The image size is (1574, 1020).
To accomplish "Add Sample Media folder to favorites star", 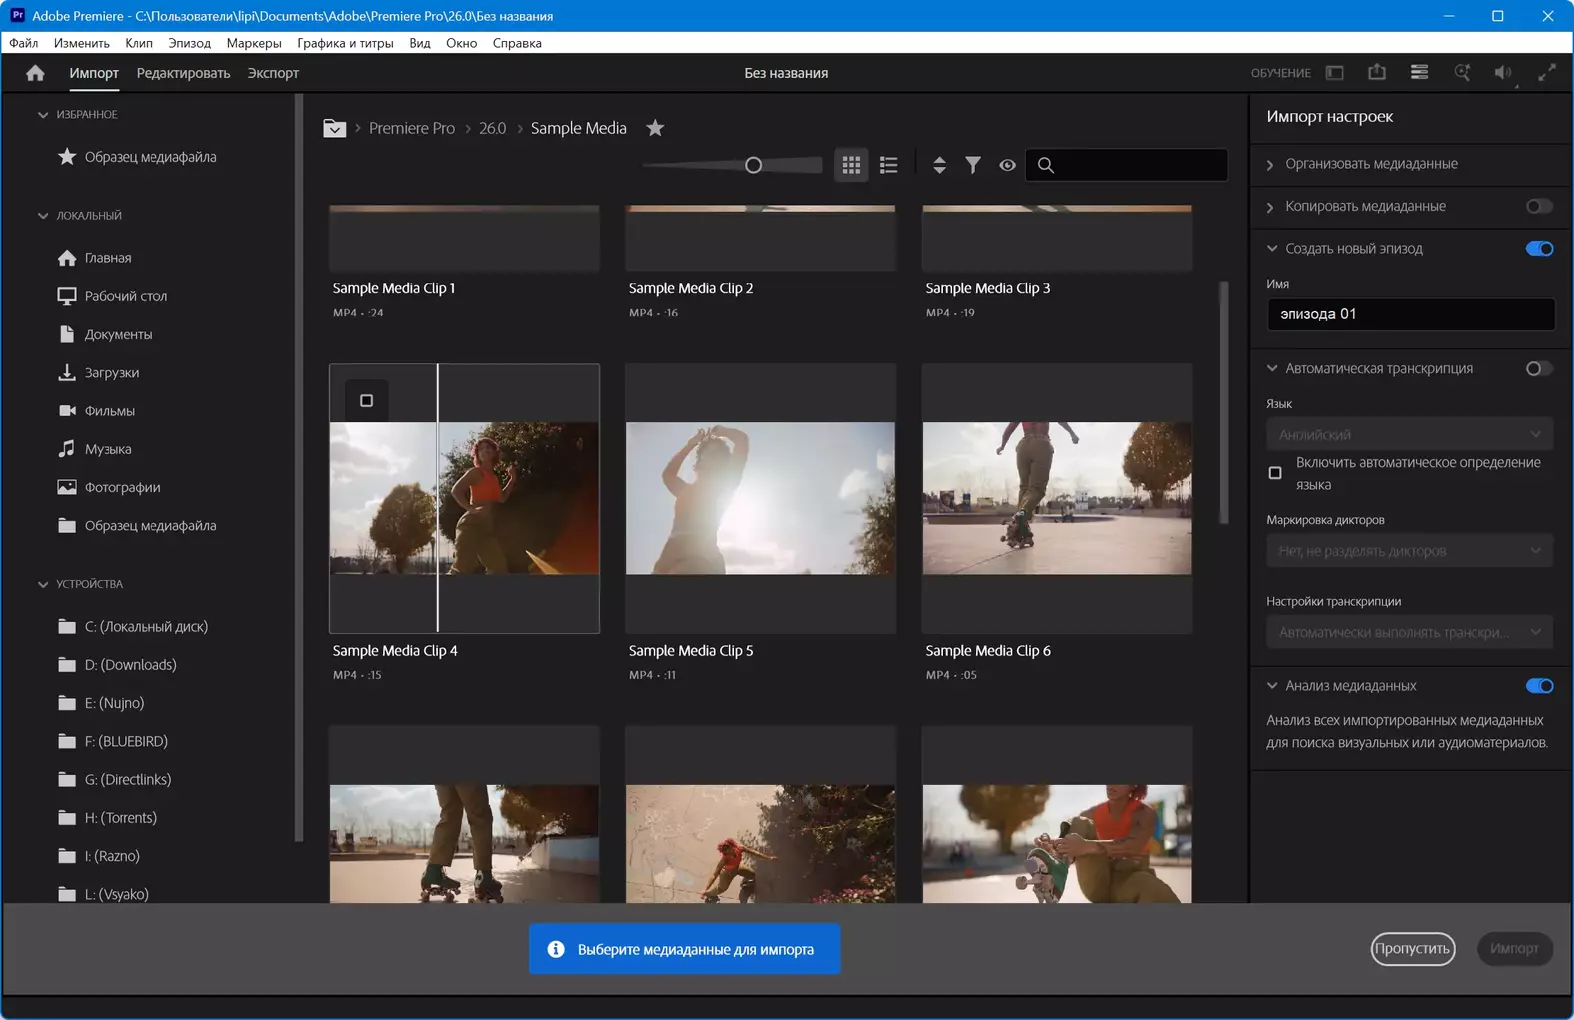I will (x=655, y=128).
